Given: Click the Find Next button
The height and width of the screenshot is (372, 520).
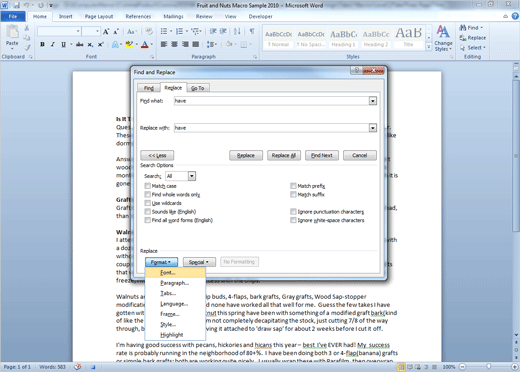Looking at the screenshot, I should pos(322,155).
